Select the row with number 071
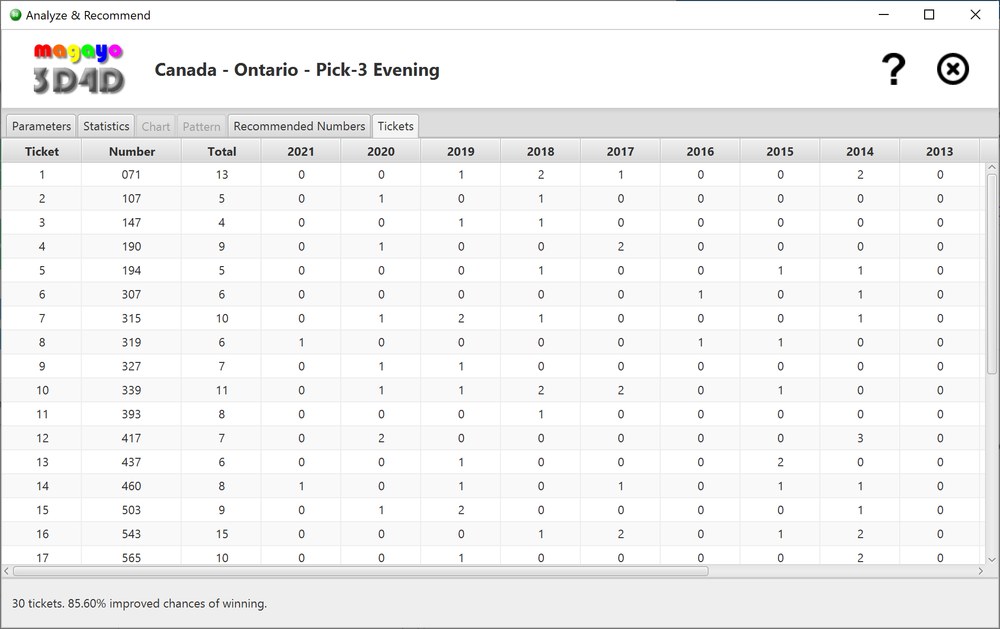Image resolution: width=1000 pixels, height=629 pixels. pyautogui.click(x=131, y=175)
